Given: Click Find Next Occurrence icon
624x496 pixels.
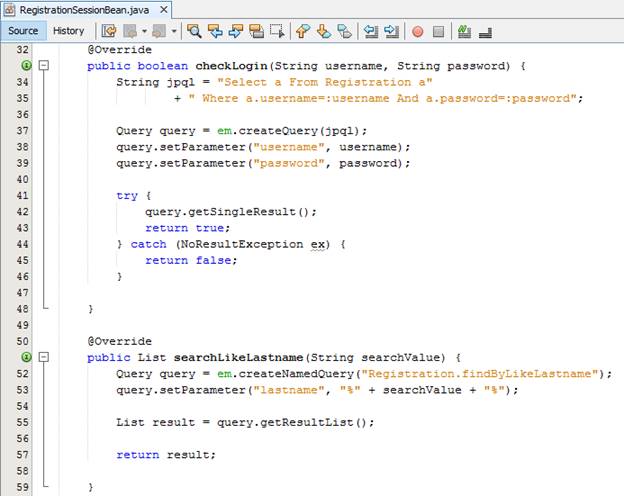Looking at the screenshot, I should [x=236, y=31].
